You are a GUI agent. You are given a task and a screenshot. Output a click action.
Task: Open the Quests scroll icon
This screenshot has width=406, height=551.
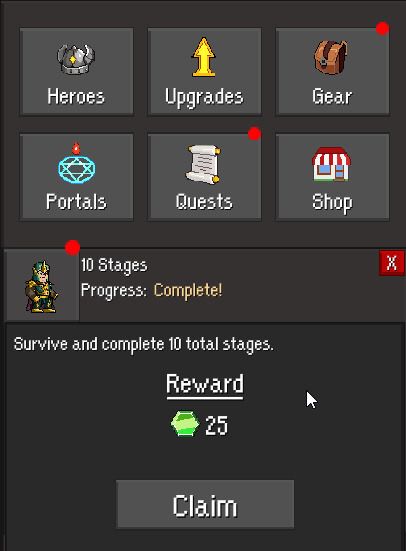(204, 164)
